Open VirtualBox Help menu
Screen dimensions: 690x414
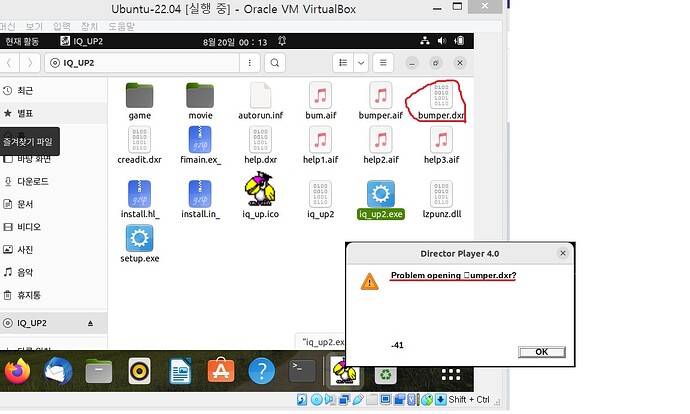[121, 26]
